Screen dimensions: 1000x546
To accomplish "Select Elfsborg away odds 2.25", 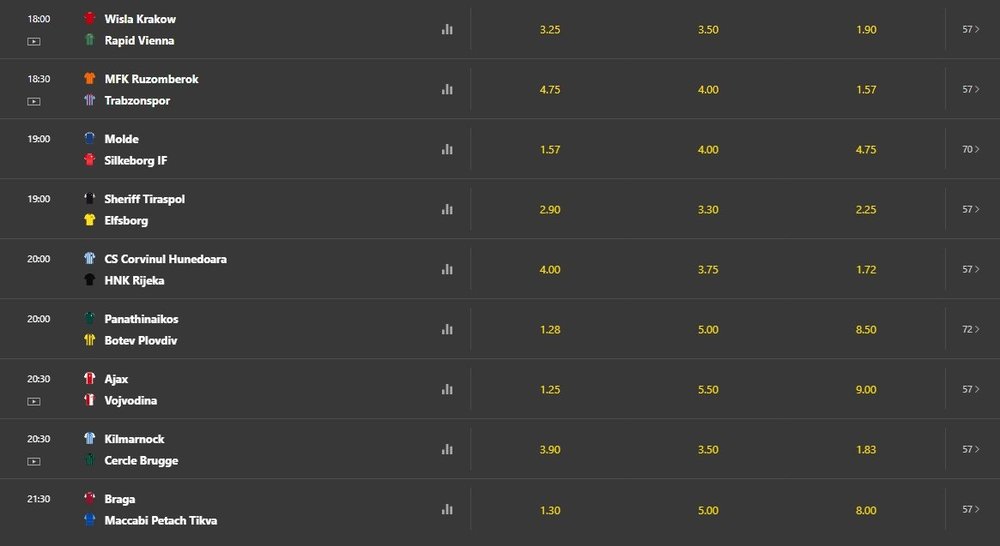I will 866,209.
